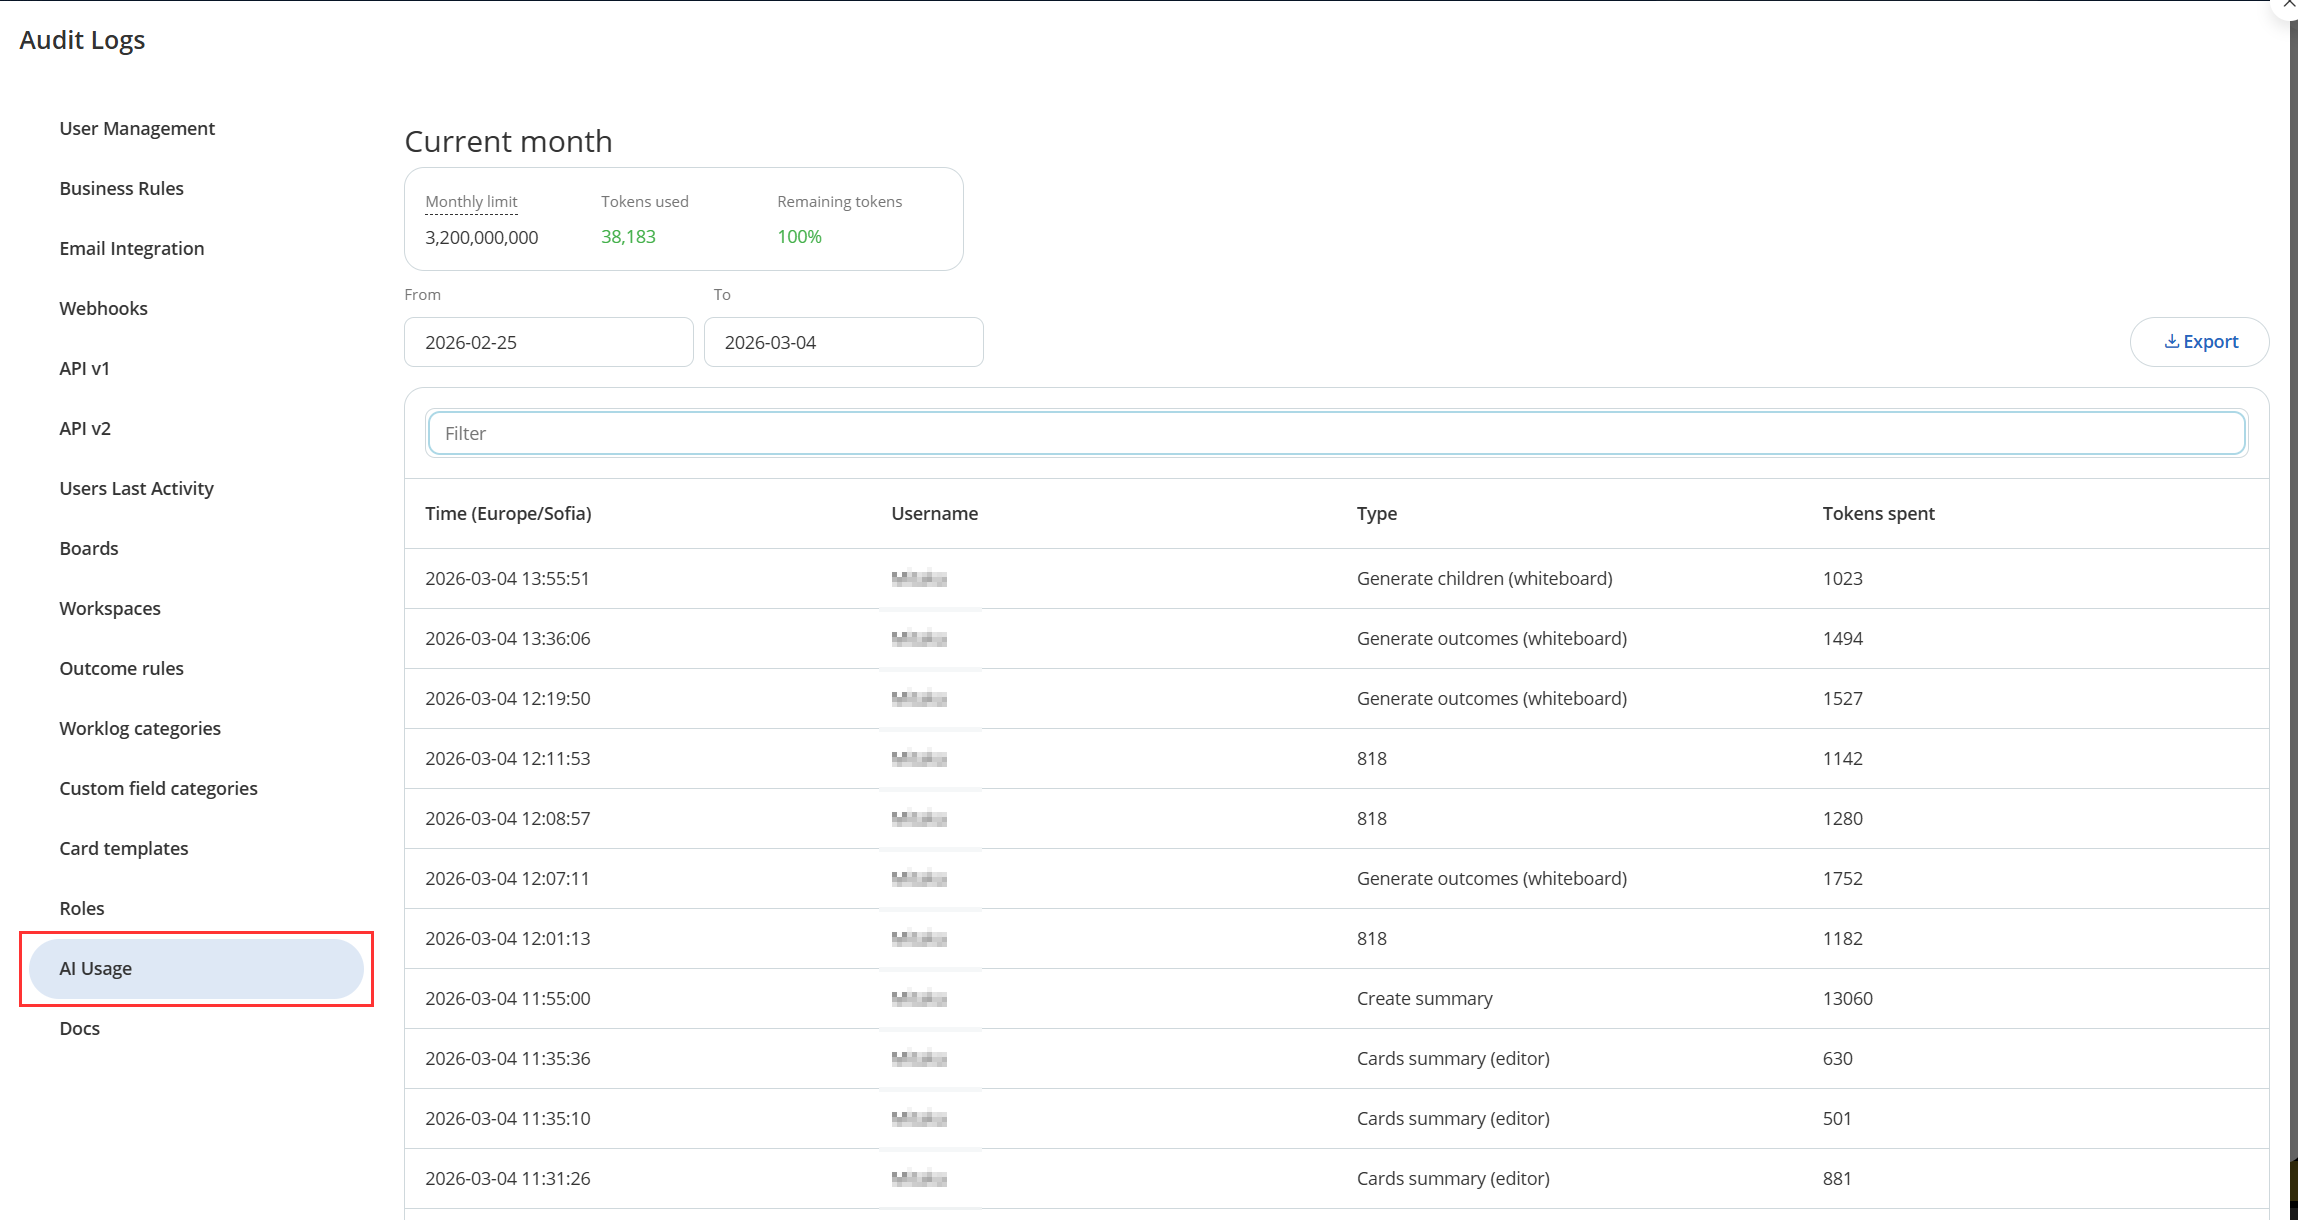Image resolution: width=2298 pixels, height=1220 pixels.
Task: Open Users Last Activity
Action: [136, 488]
